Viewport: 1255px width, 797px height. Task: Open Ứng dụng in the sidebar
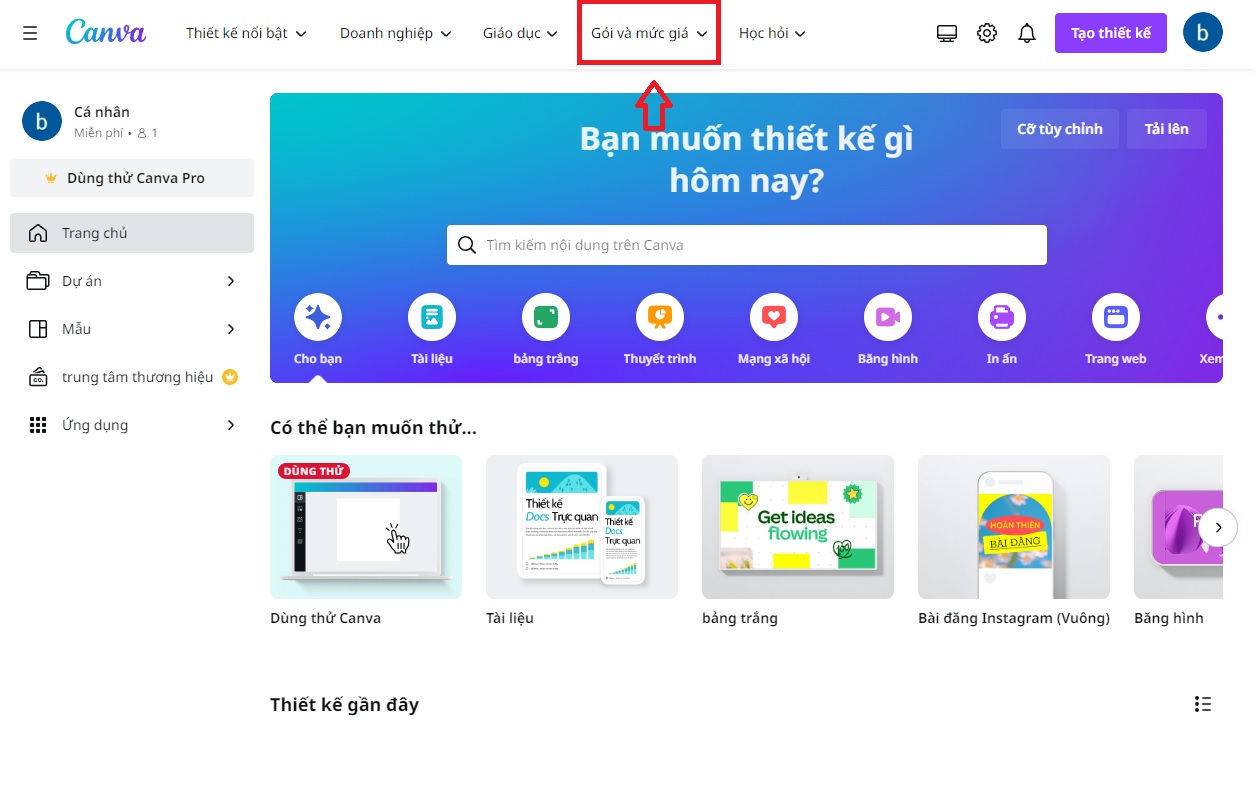click(132, 425)
